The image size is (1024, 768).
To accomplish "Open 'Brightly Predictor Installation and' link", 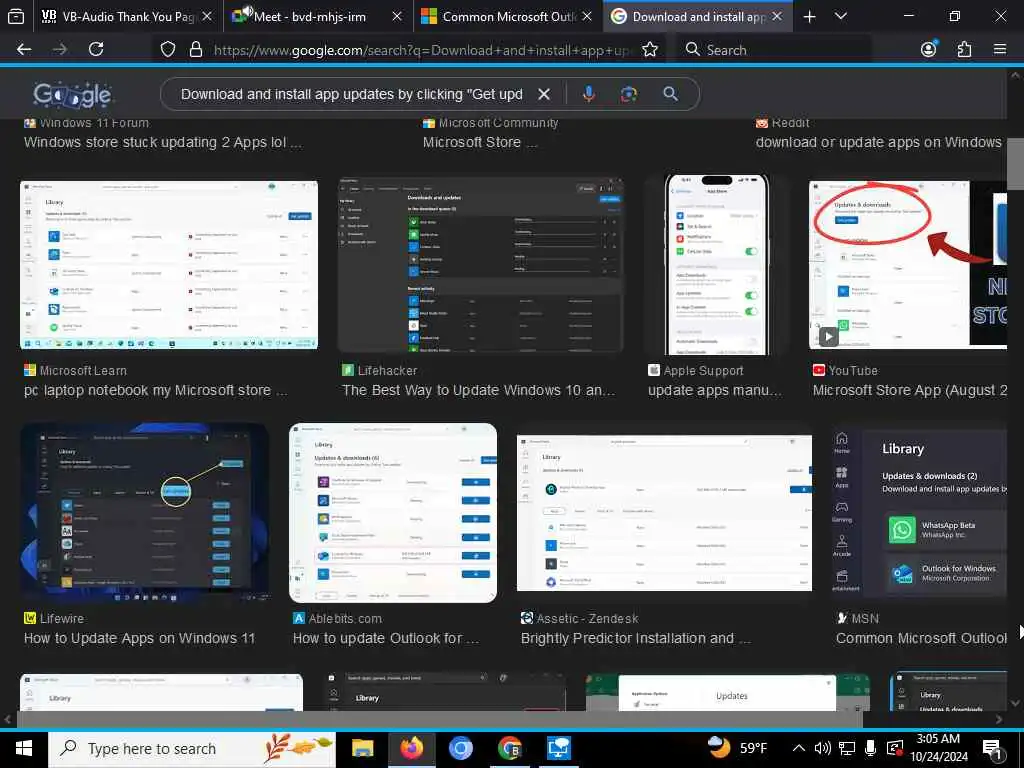I will [x=635, y=638].
